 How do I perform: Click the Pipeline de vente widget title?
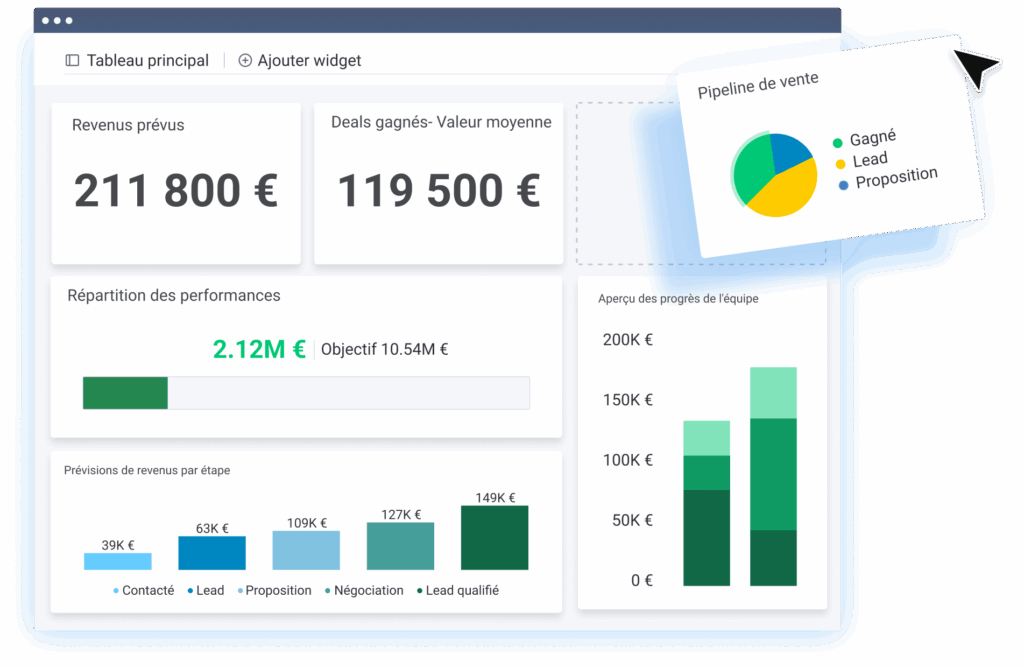click(x=758, y=86)
